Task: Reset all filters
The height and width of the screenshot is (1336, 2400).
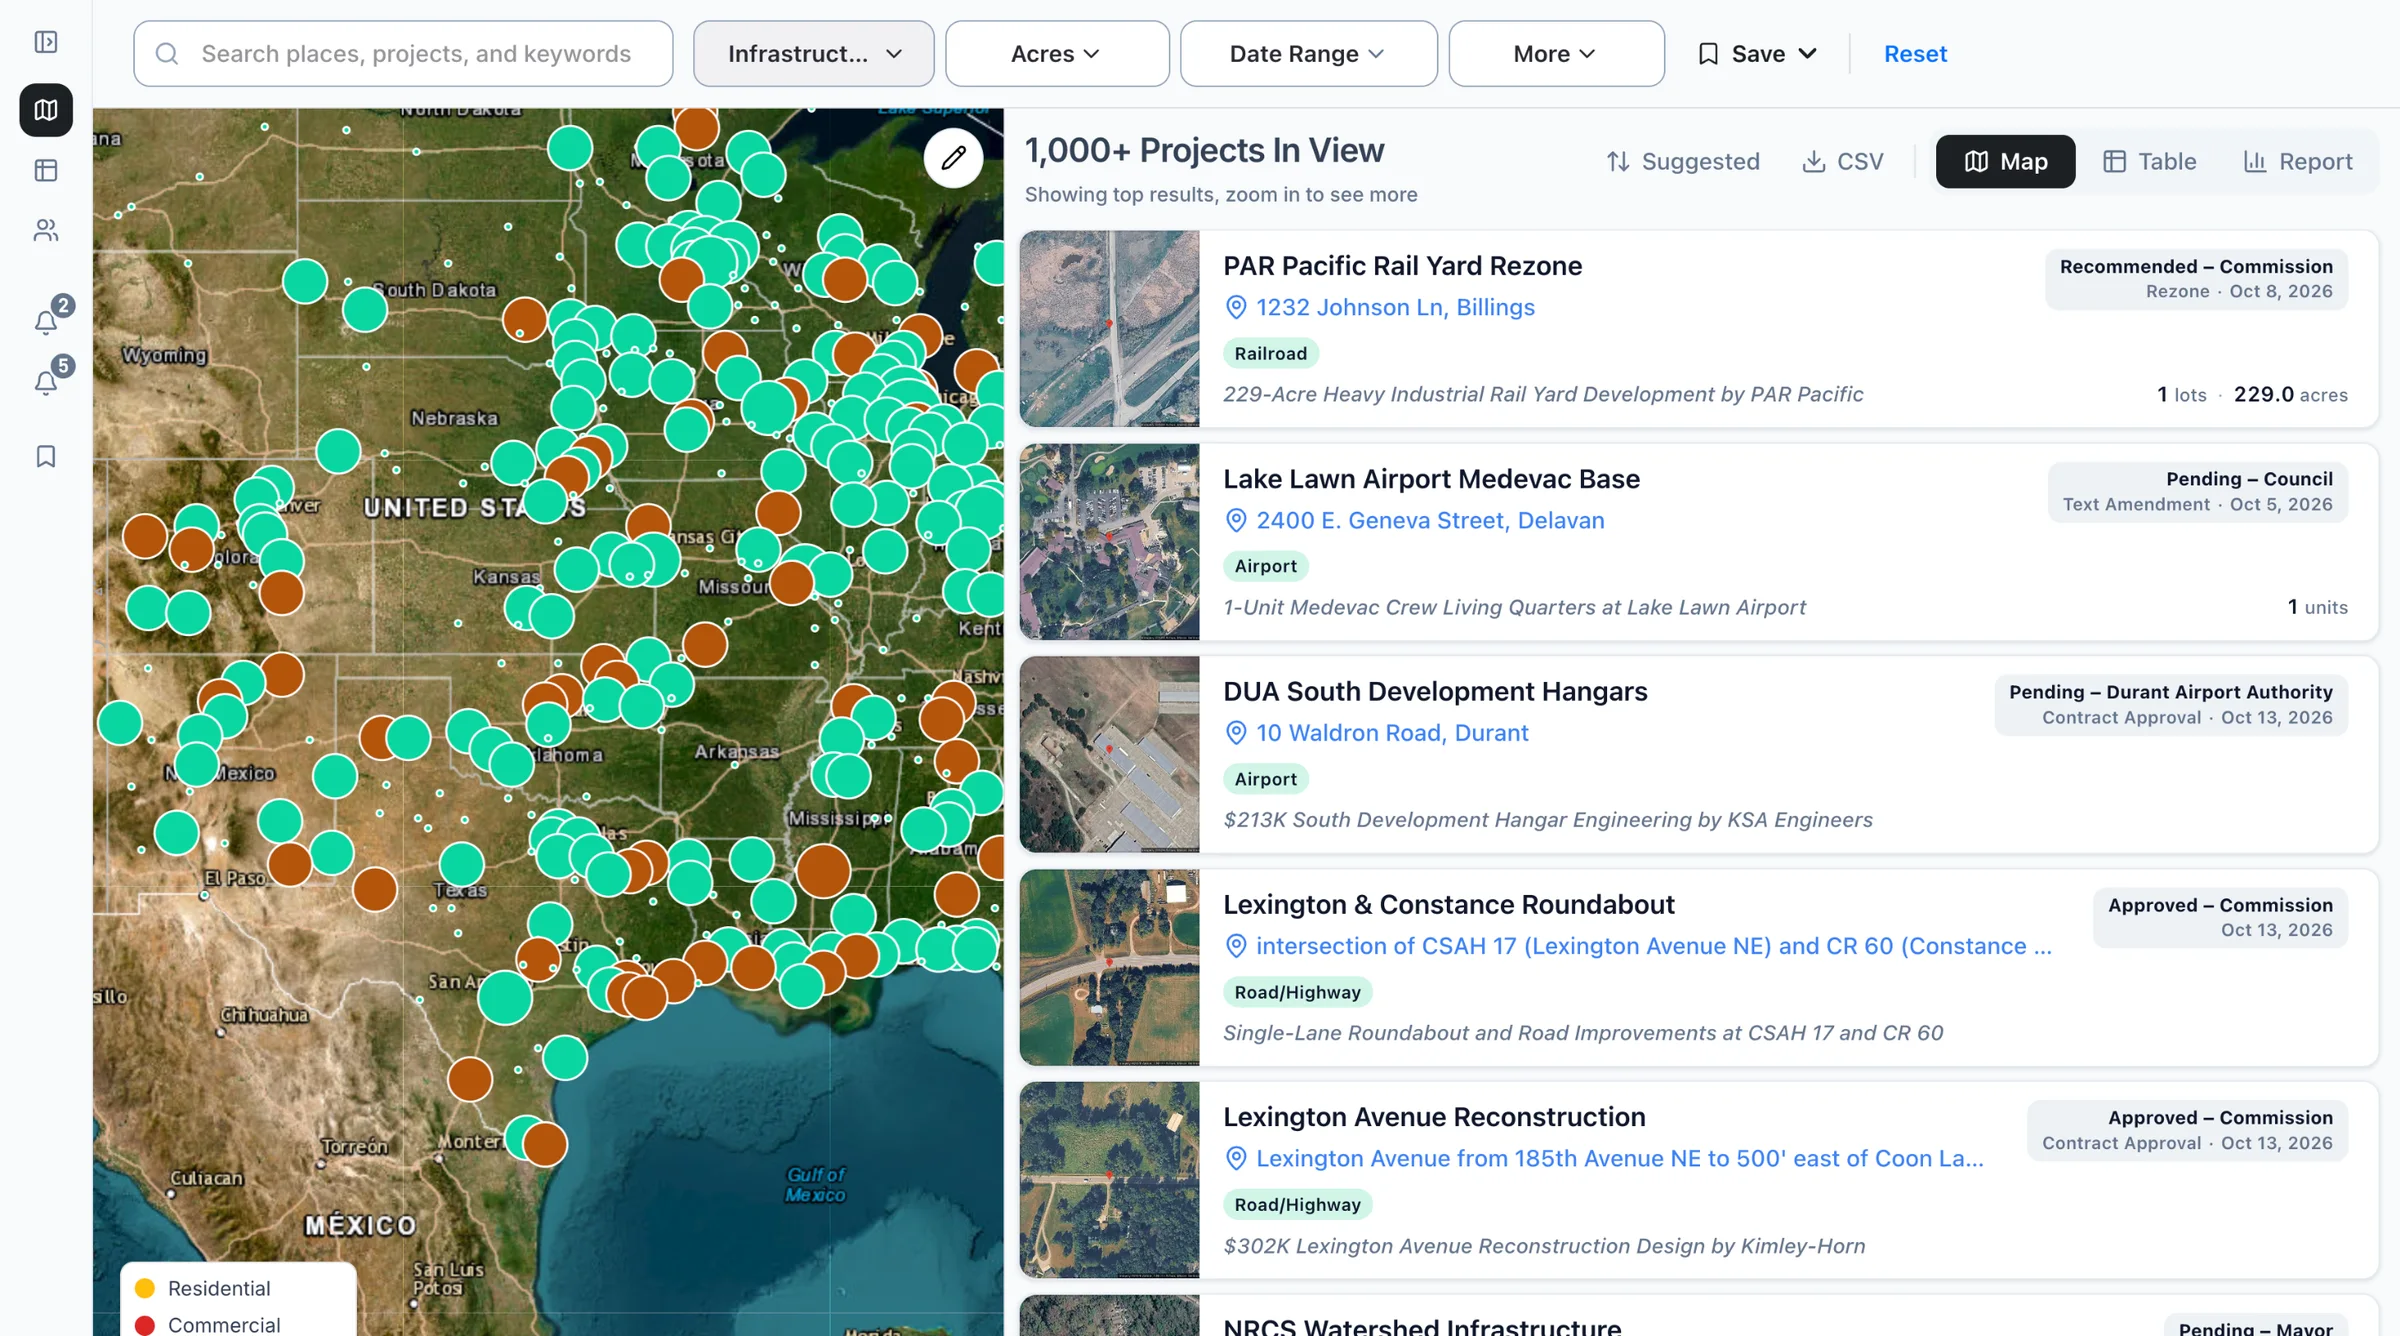Action: [x=1915, y=54]
